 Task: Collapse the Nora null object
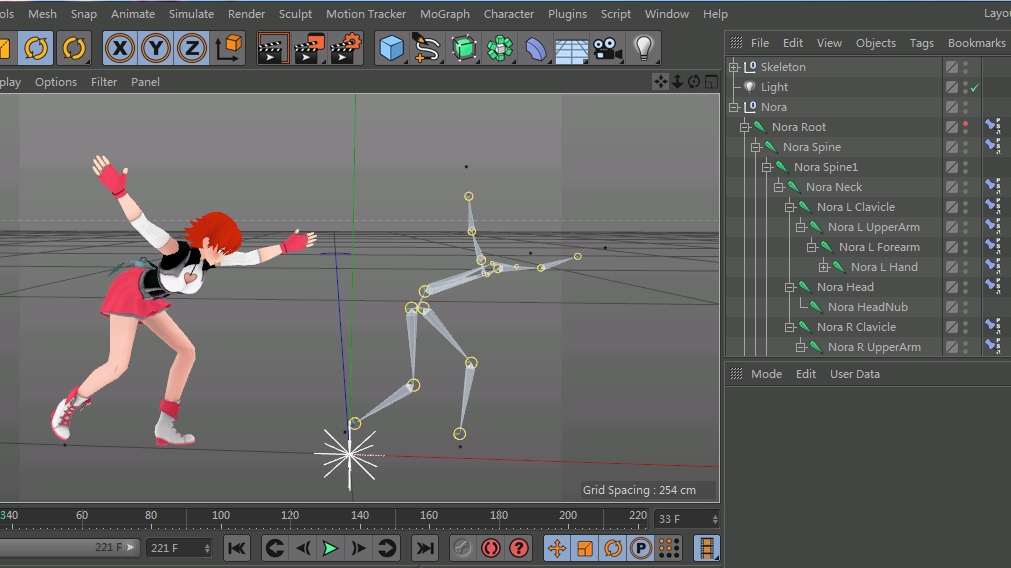[734, 107]
